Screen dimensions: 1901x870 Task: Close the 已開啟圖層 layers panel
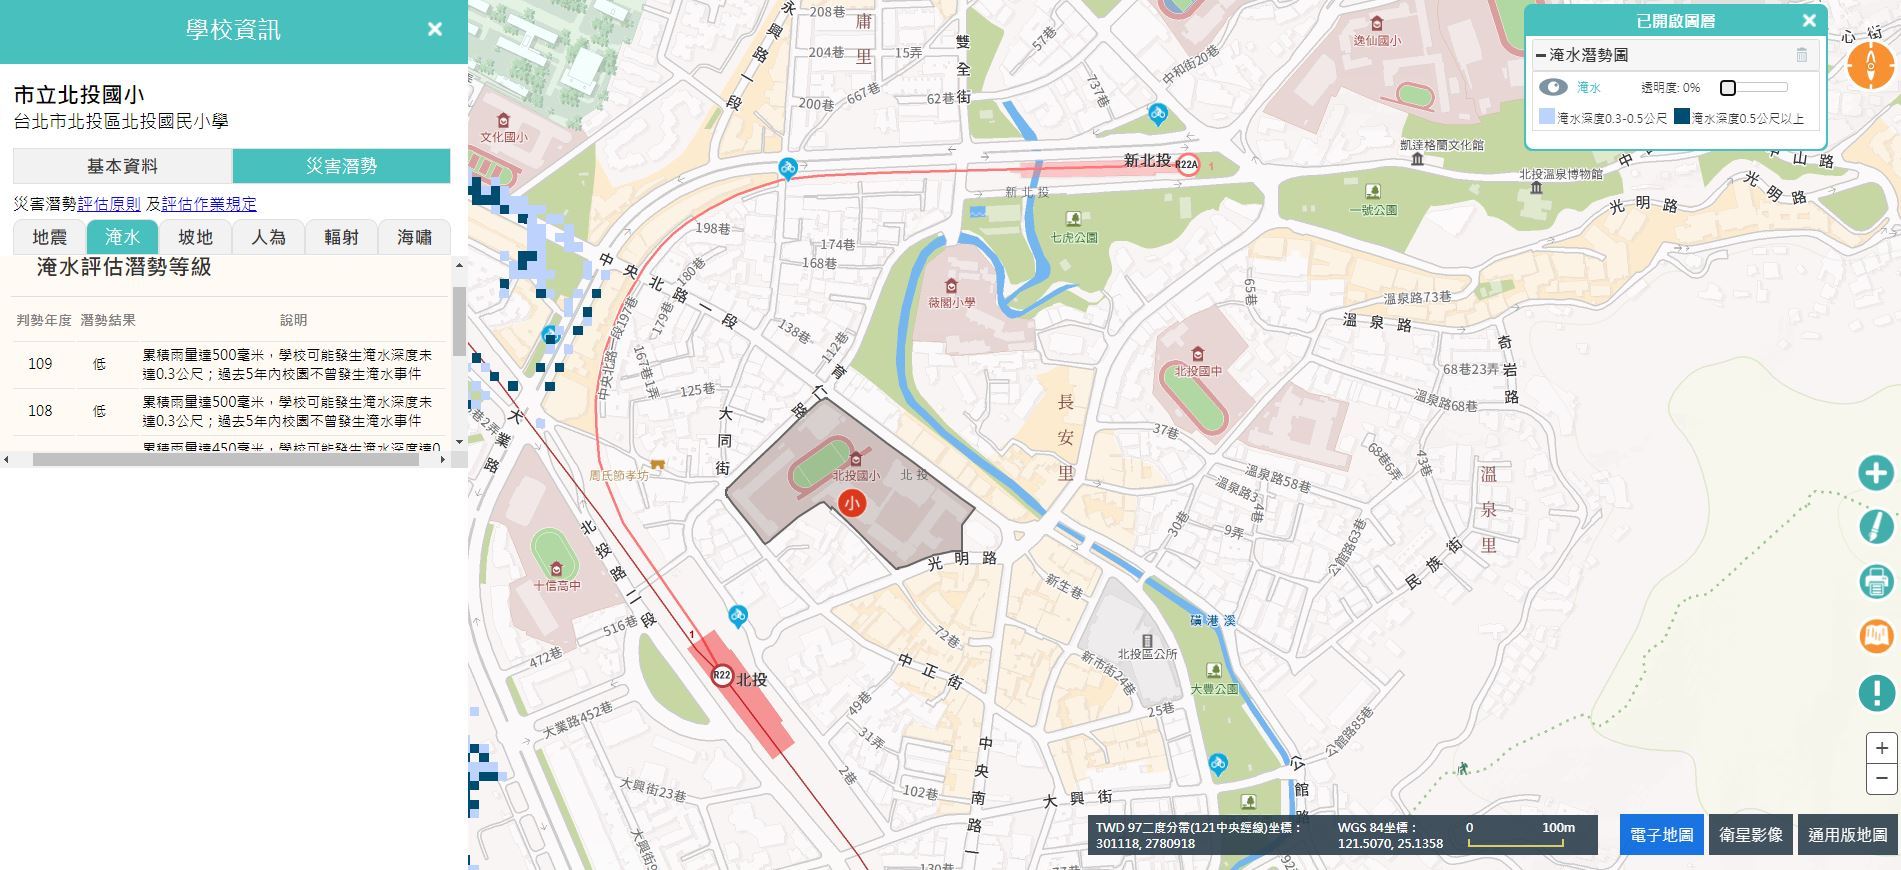[x=1808, y=21]
